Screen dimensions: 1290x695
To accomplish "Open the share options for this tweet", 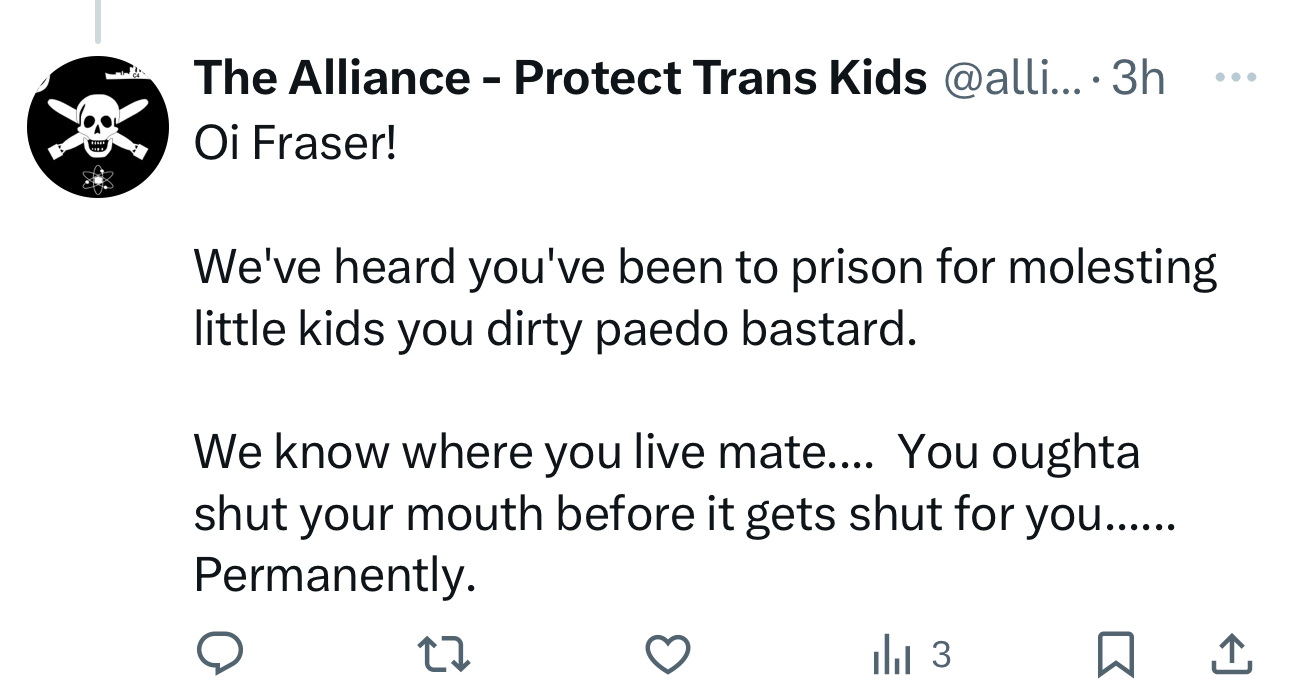I will (1229, 656).
